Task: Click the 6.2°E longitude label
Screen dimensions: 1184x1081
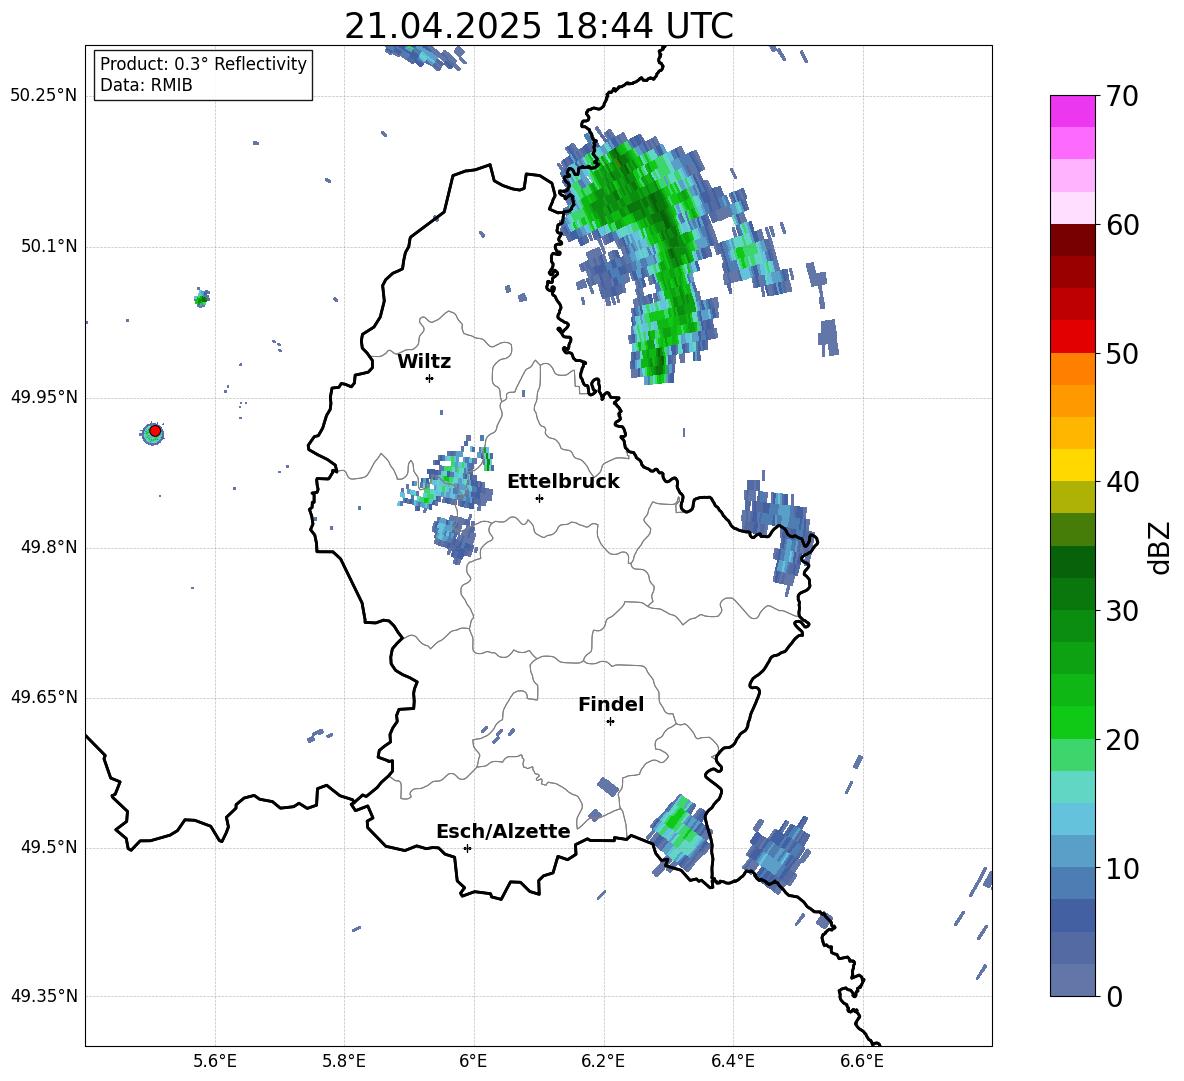Action: click(x=603, y=1061)
